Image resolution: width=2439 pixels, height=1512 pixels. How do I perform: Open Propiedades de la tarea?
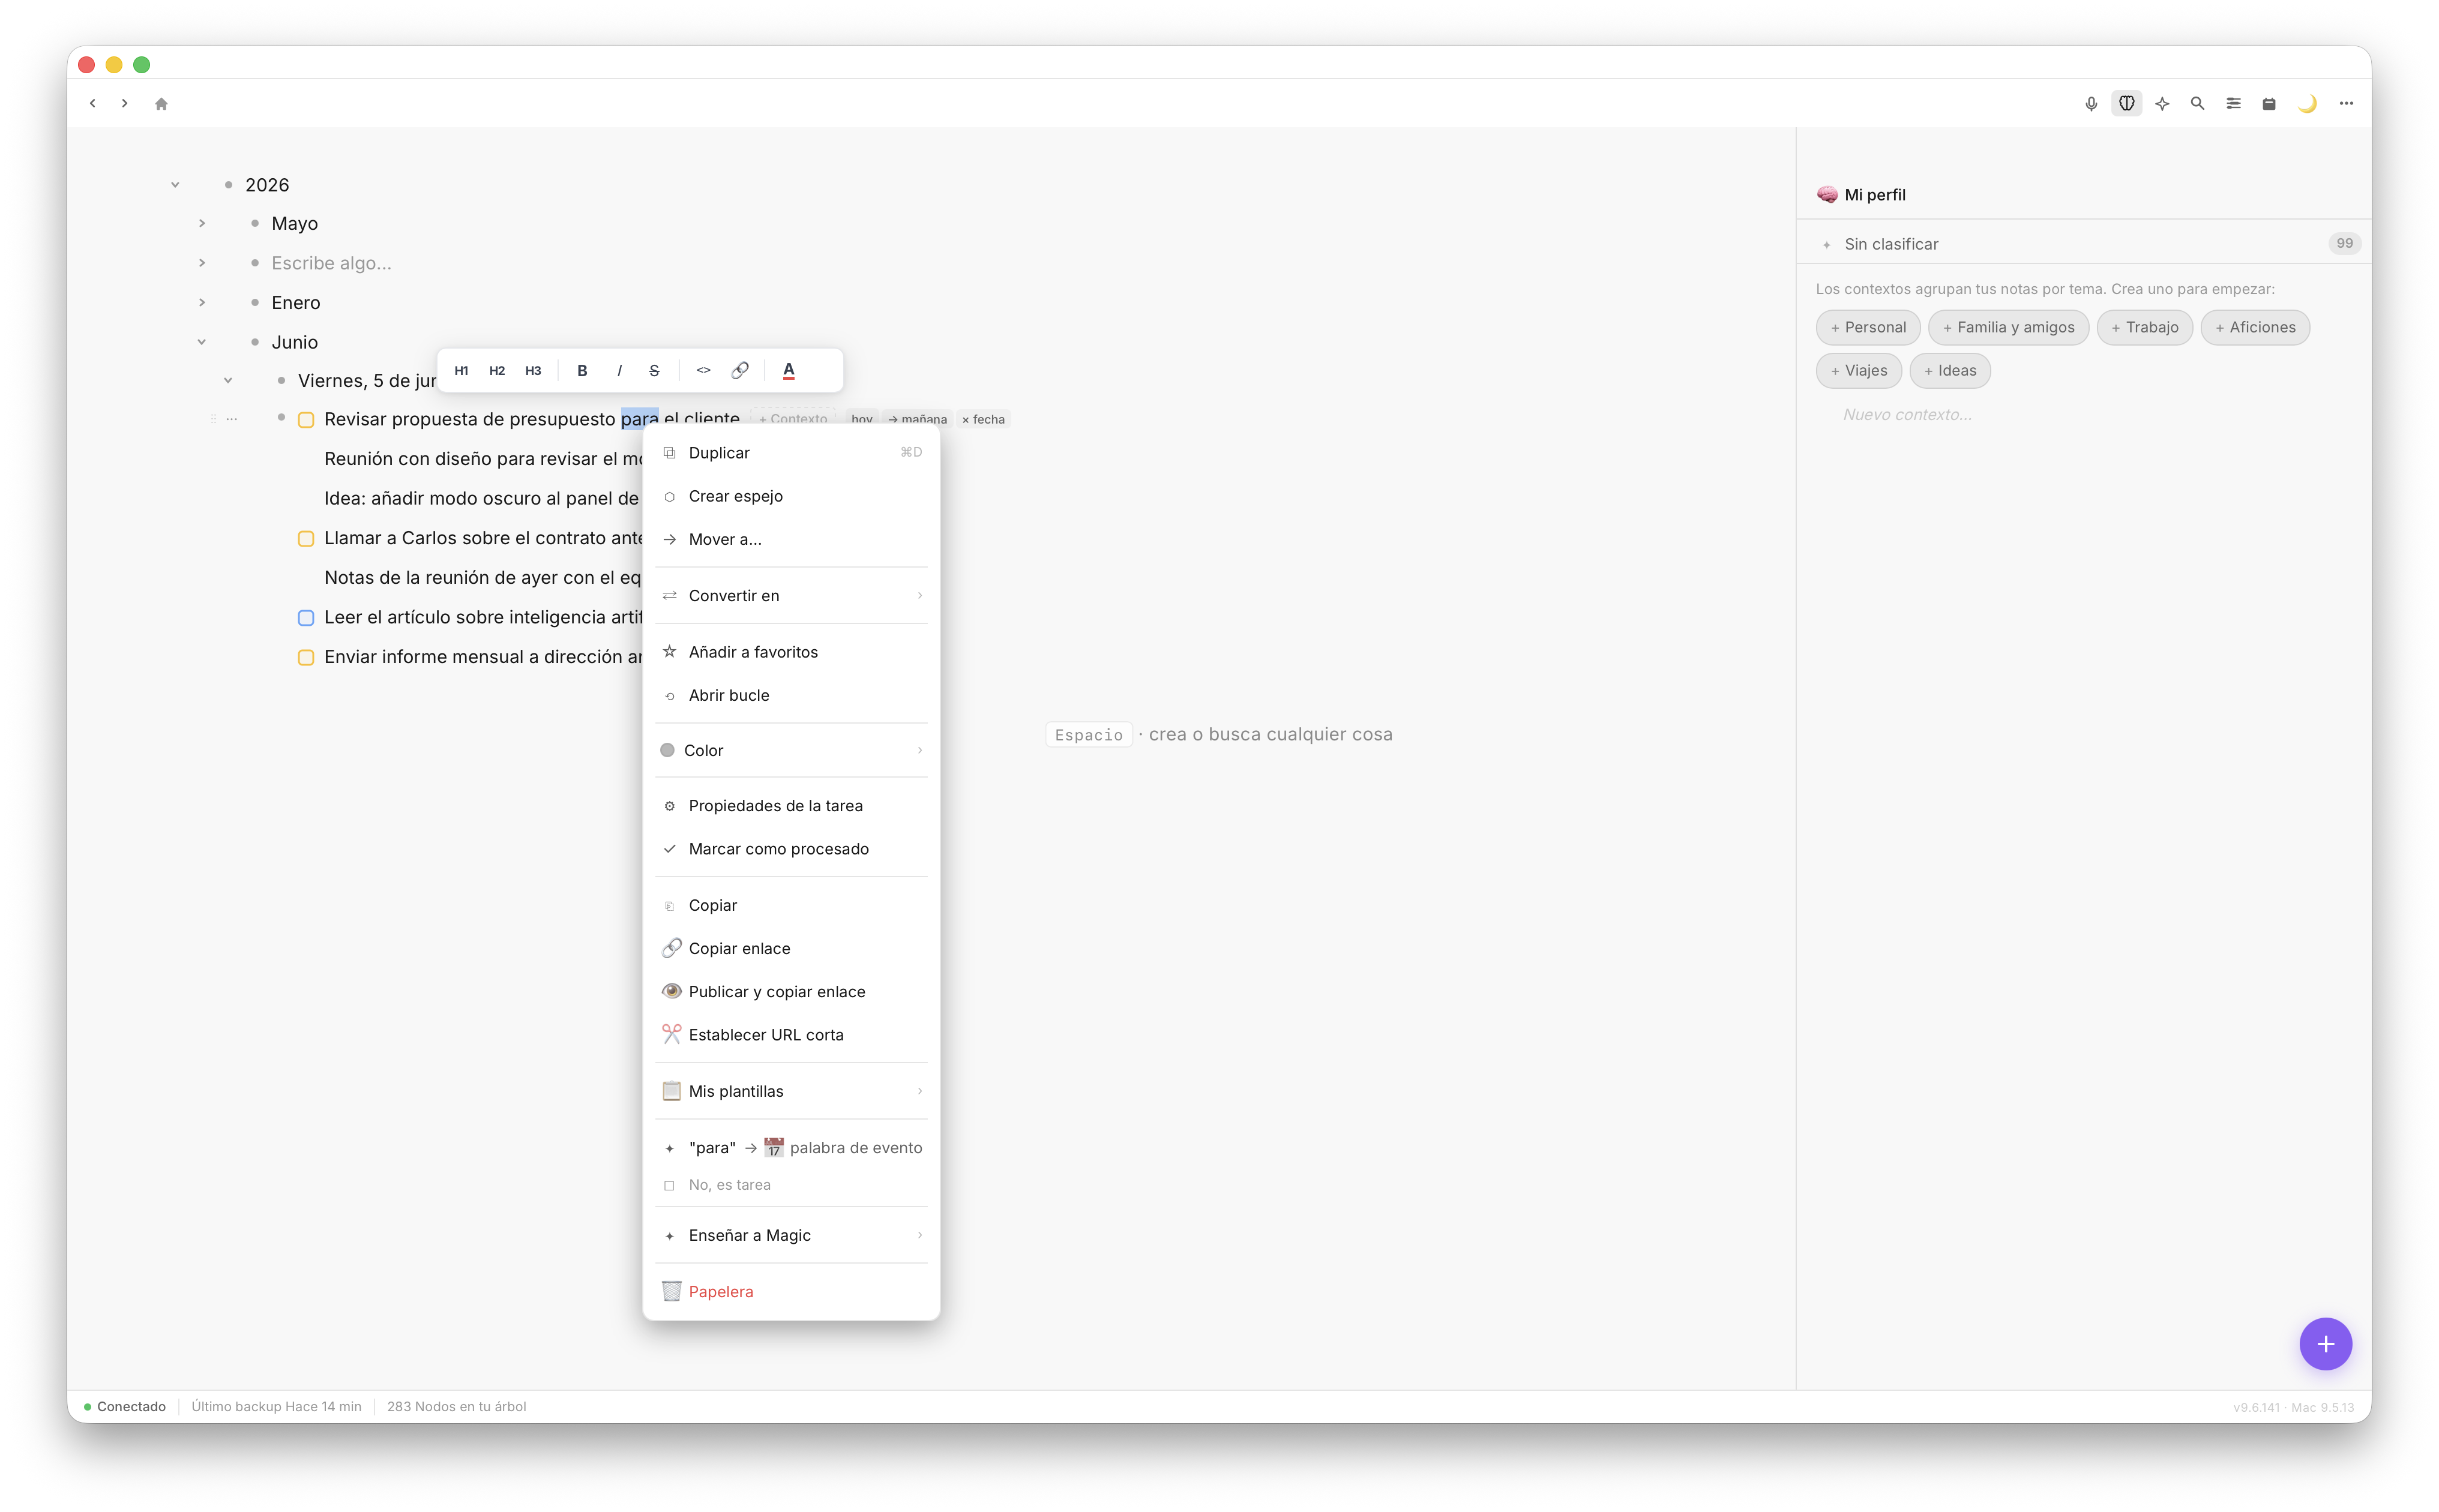[x=791, y=806]
